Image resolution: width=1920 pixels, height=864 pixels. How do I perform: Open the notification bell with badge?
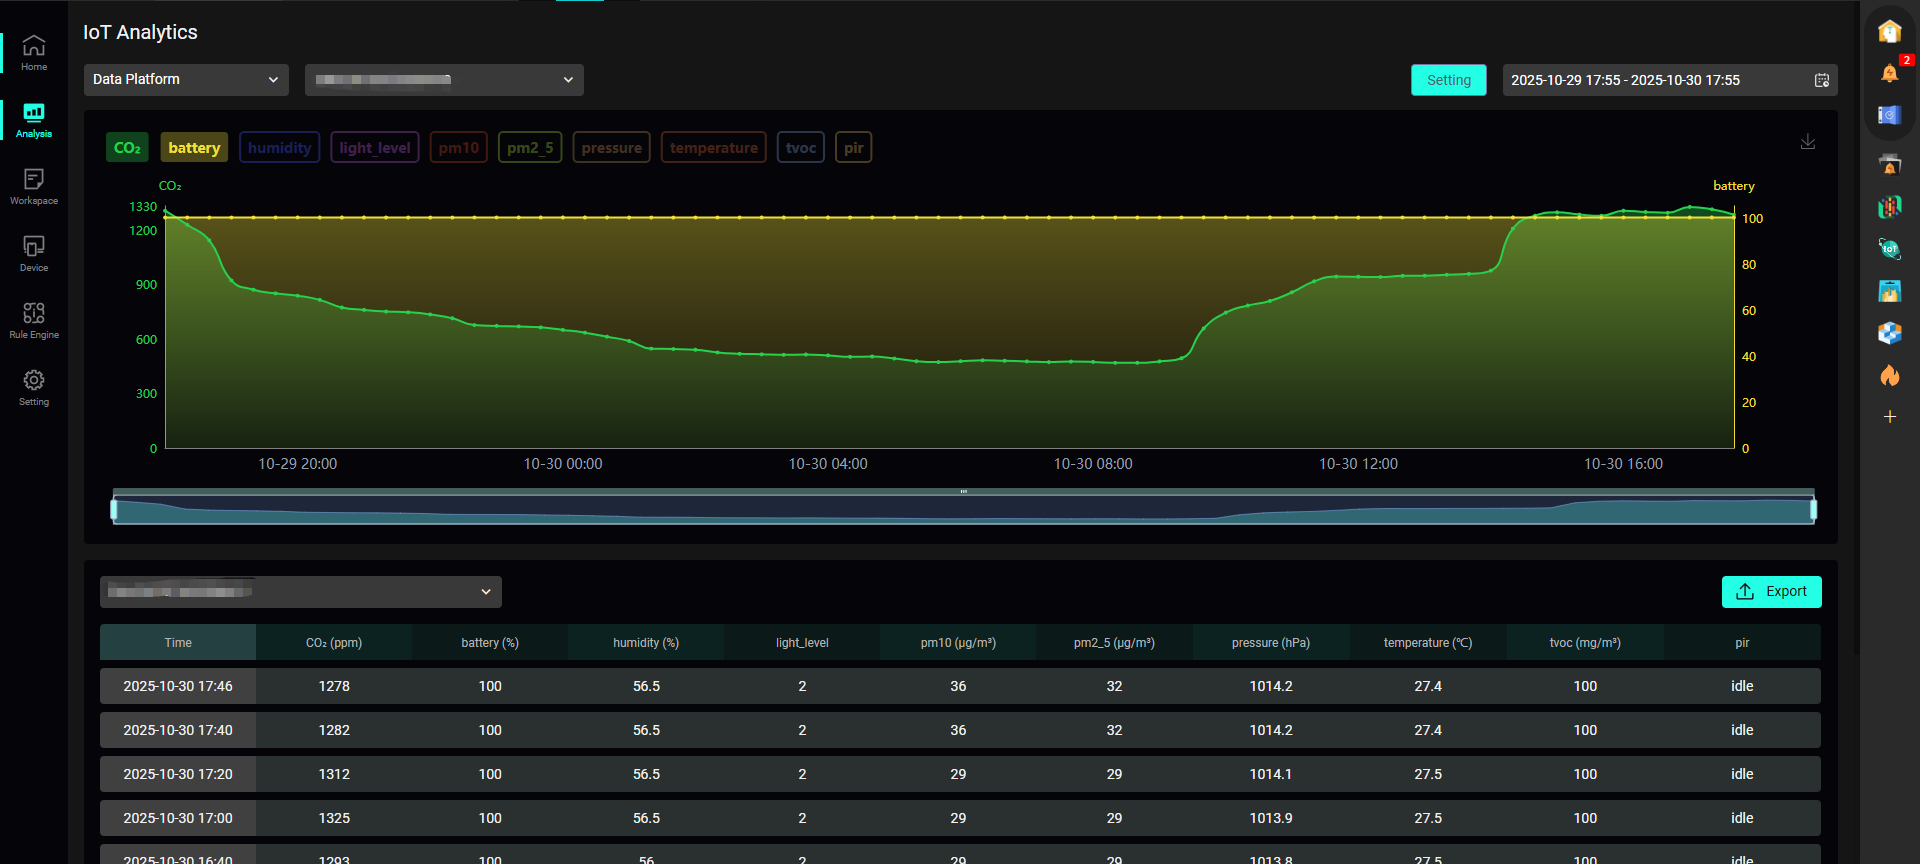(x=1889, y=73)
